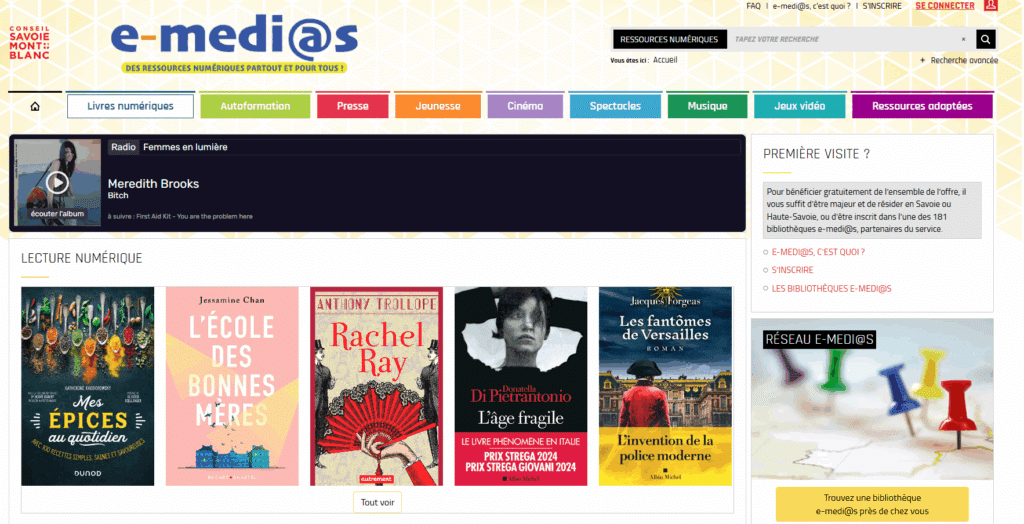Open Rachel Ray book cover

click(377, 386)
